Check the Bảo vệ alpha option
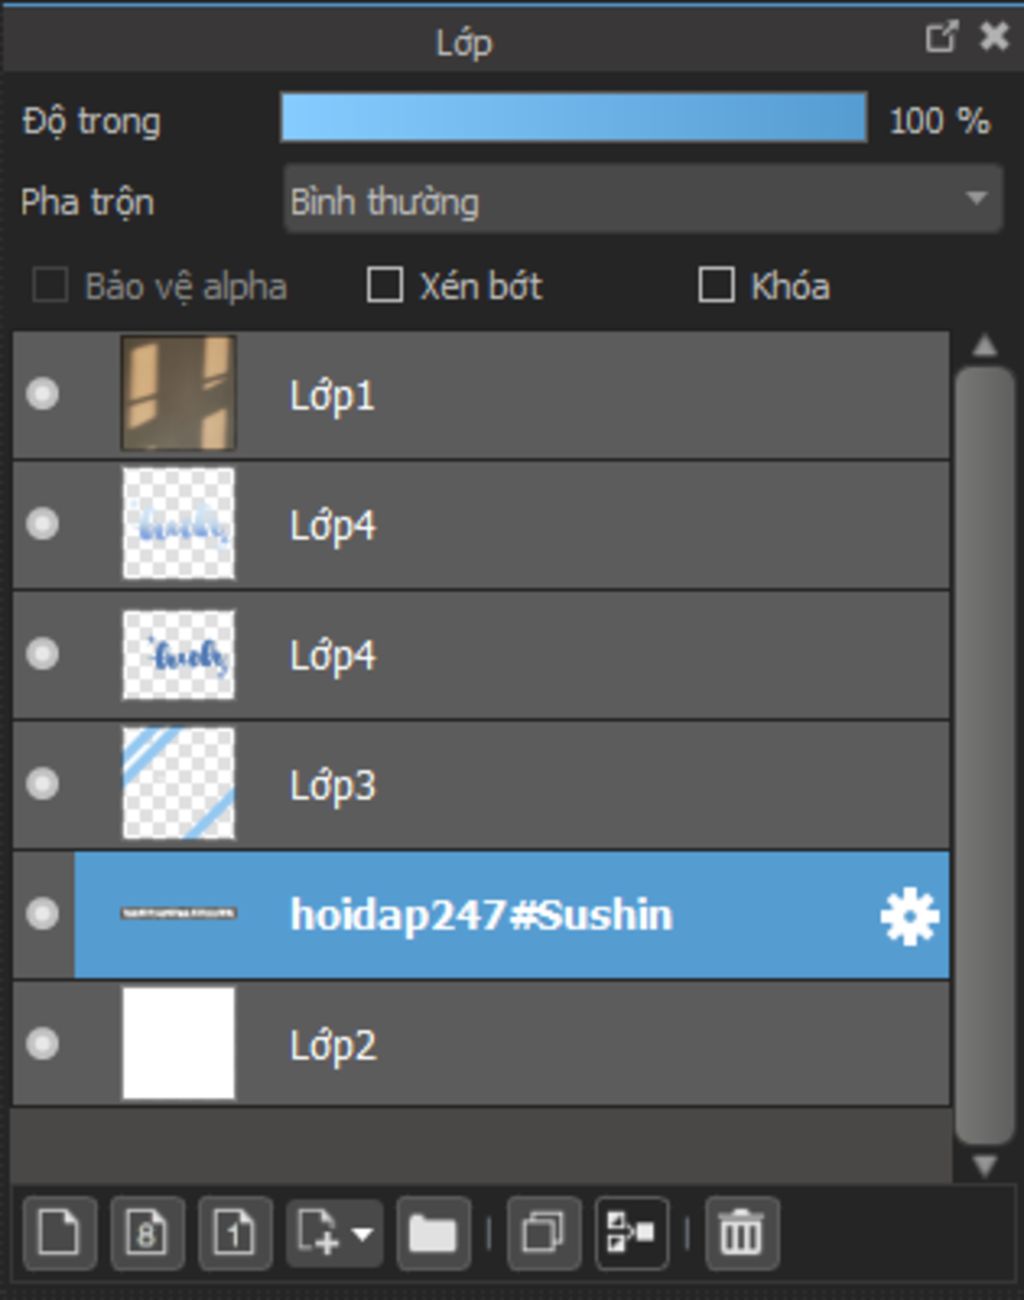Viewport: 1024px width, 1300px height. click(x=50, y=285)
